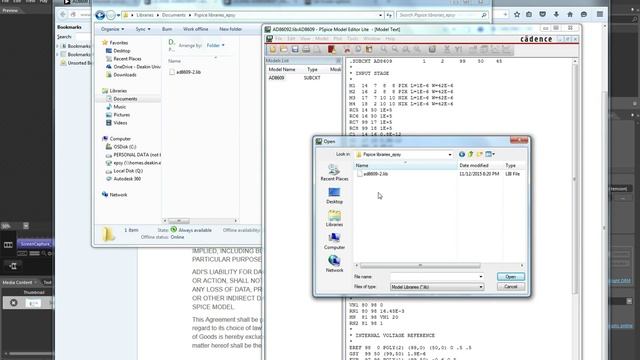Sort by Date modified column in Open dialog
The image size is (640, 360).
point(480,165)
